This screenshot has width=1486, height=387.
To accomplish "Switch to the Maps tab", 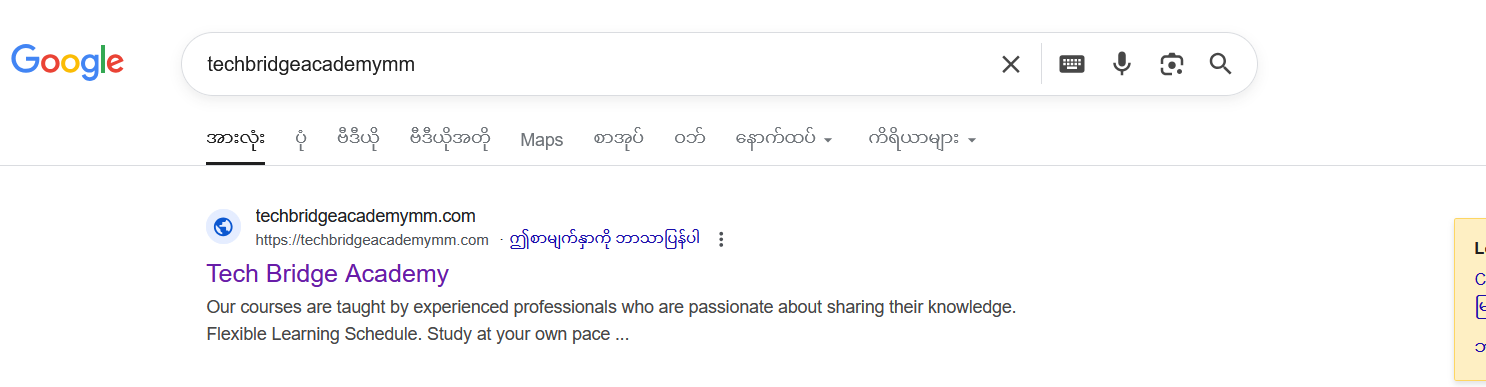I will pyautogui.click(x=542, y=140).
